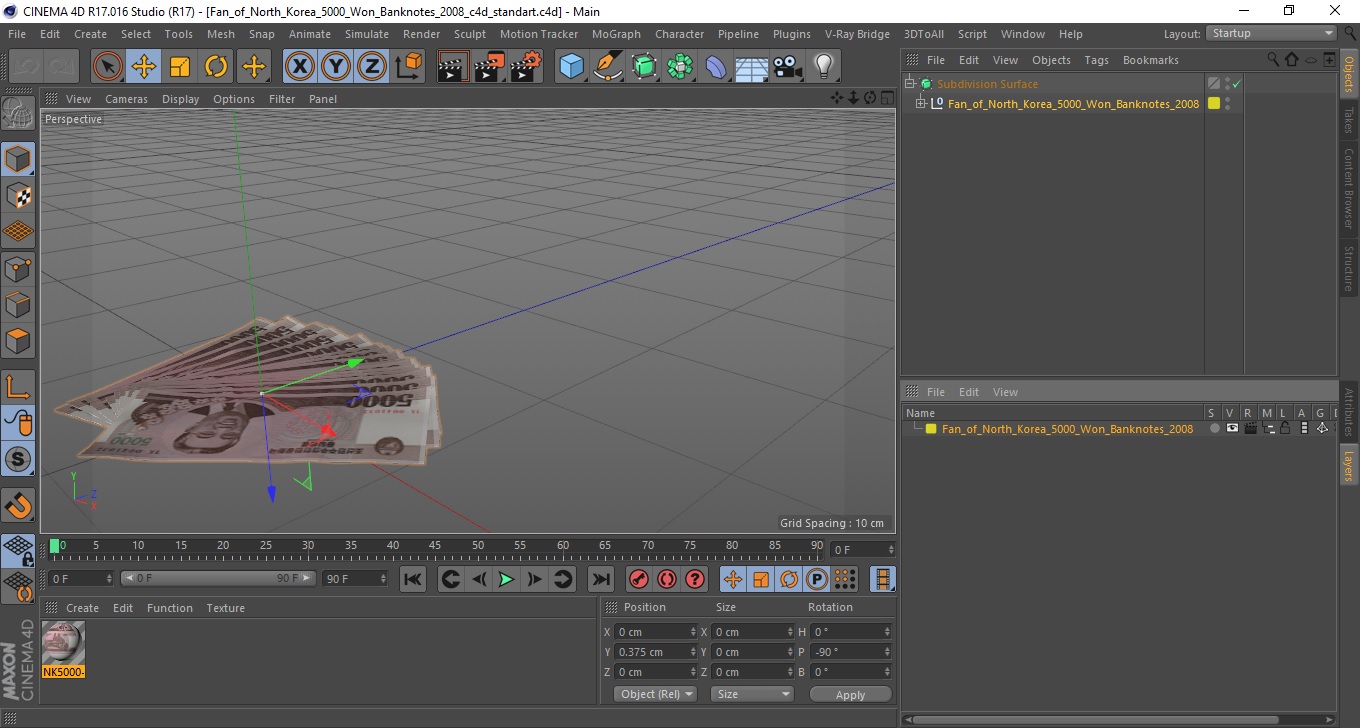
Task: Toggle layer Solo dot for Fan layer
Action: 1215,429
